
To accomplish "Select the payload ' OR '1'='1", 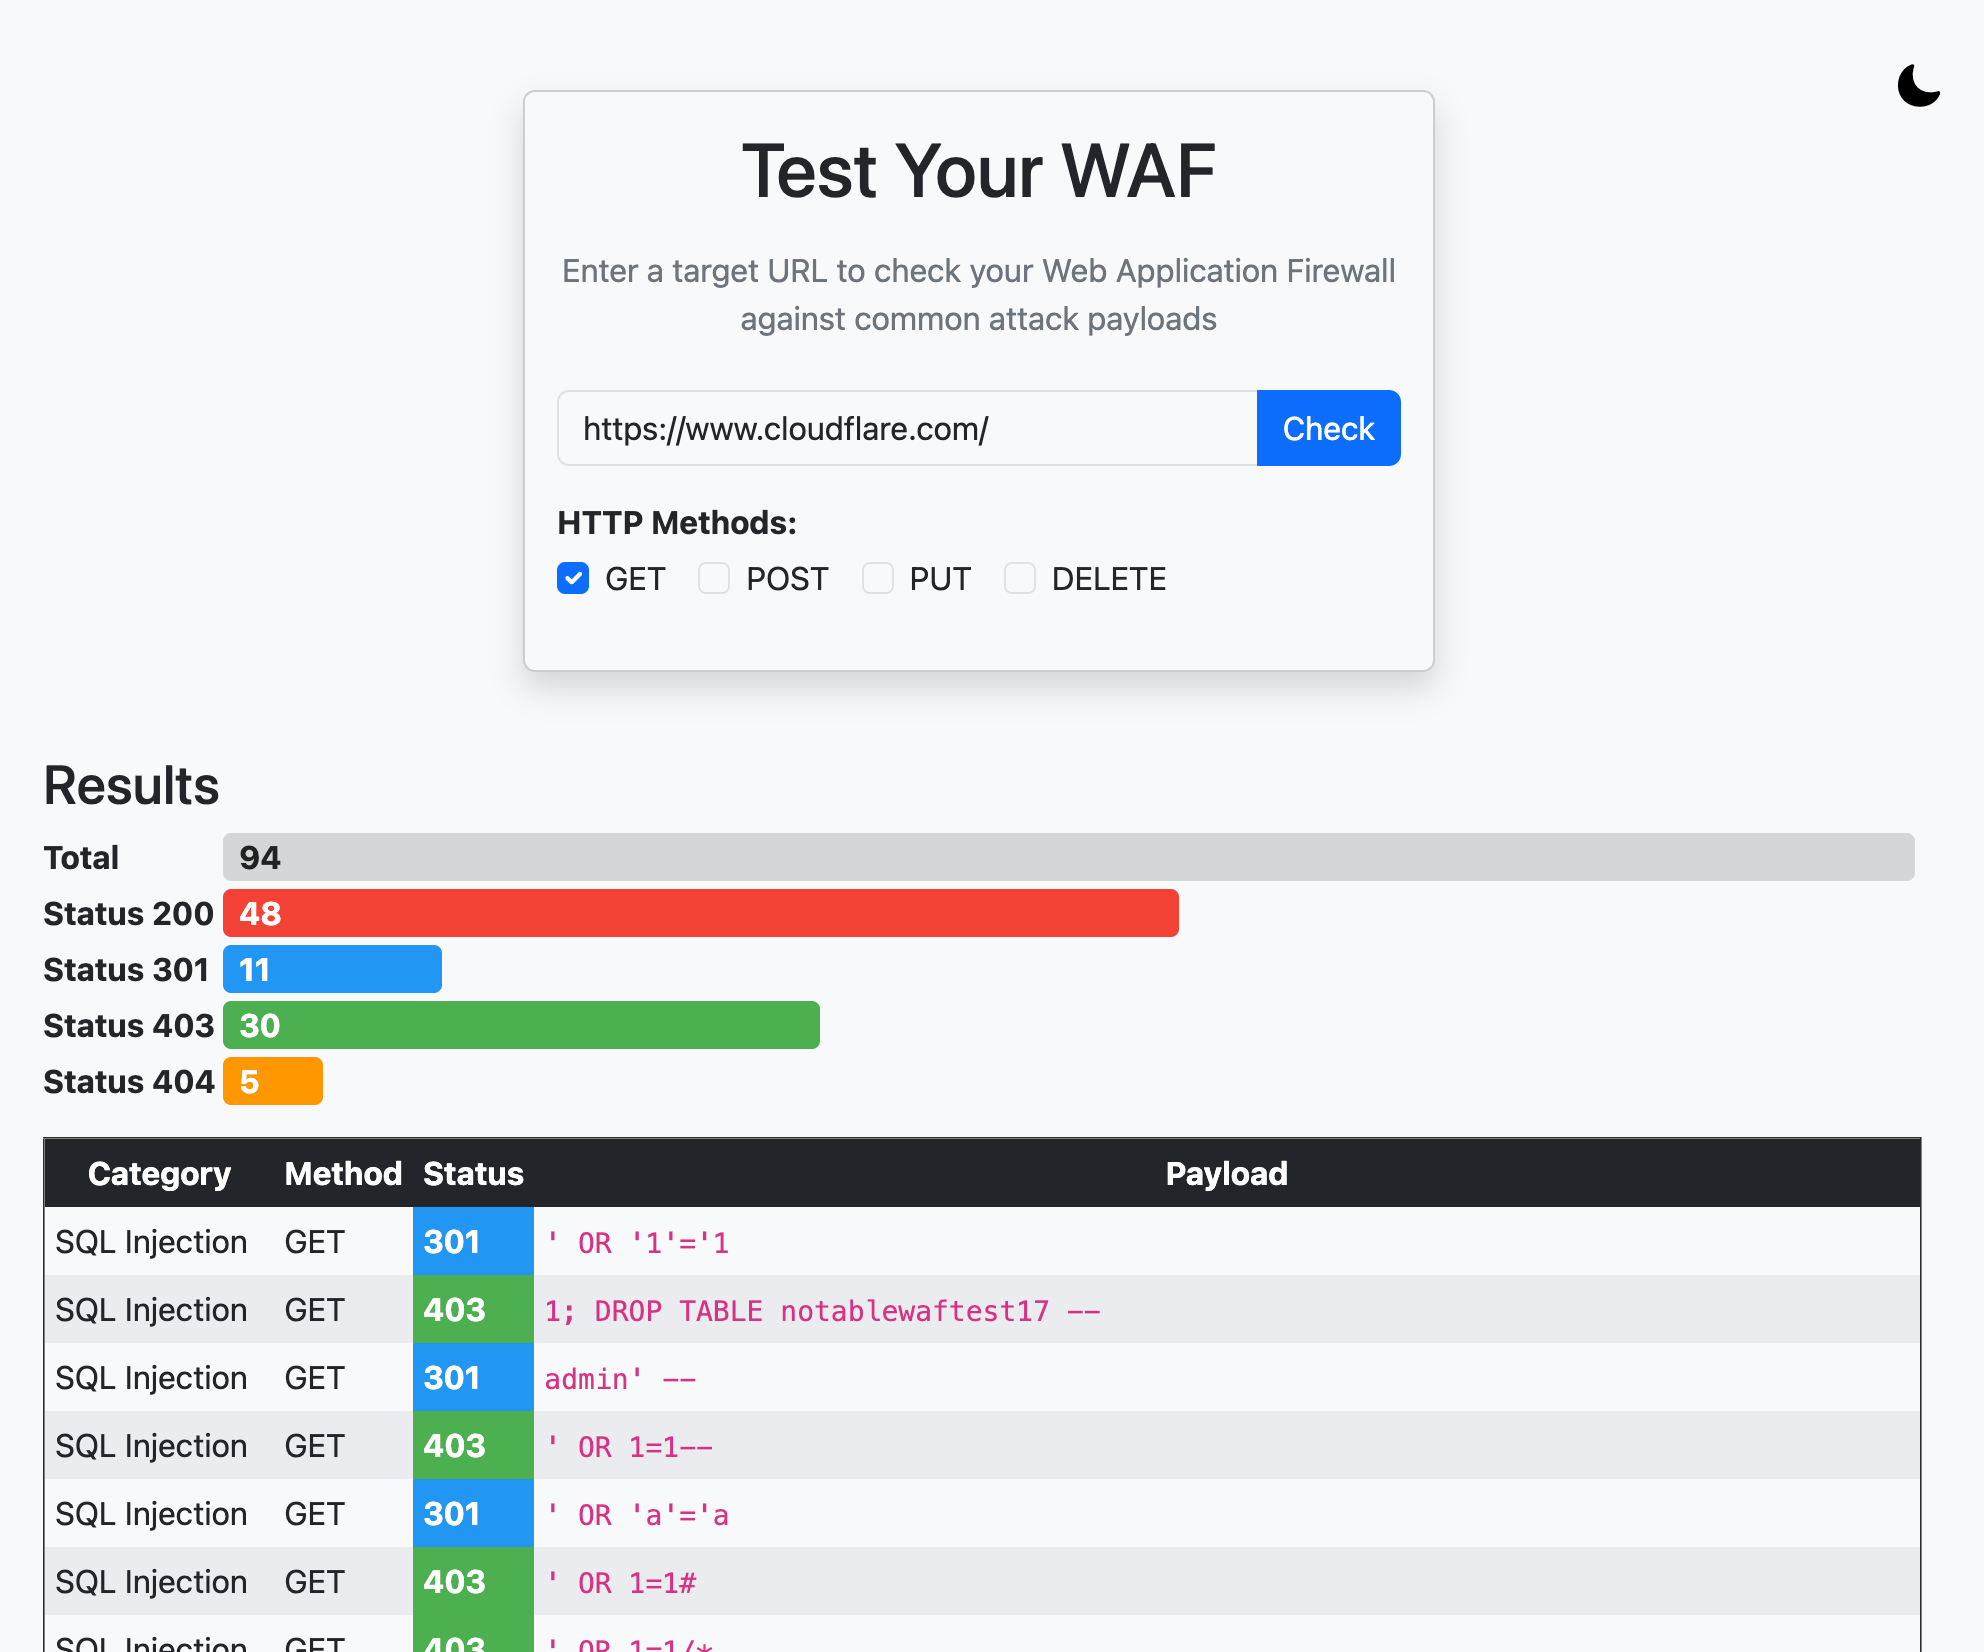I will (637, 1243).
